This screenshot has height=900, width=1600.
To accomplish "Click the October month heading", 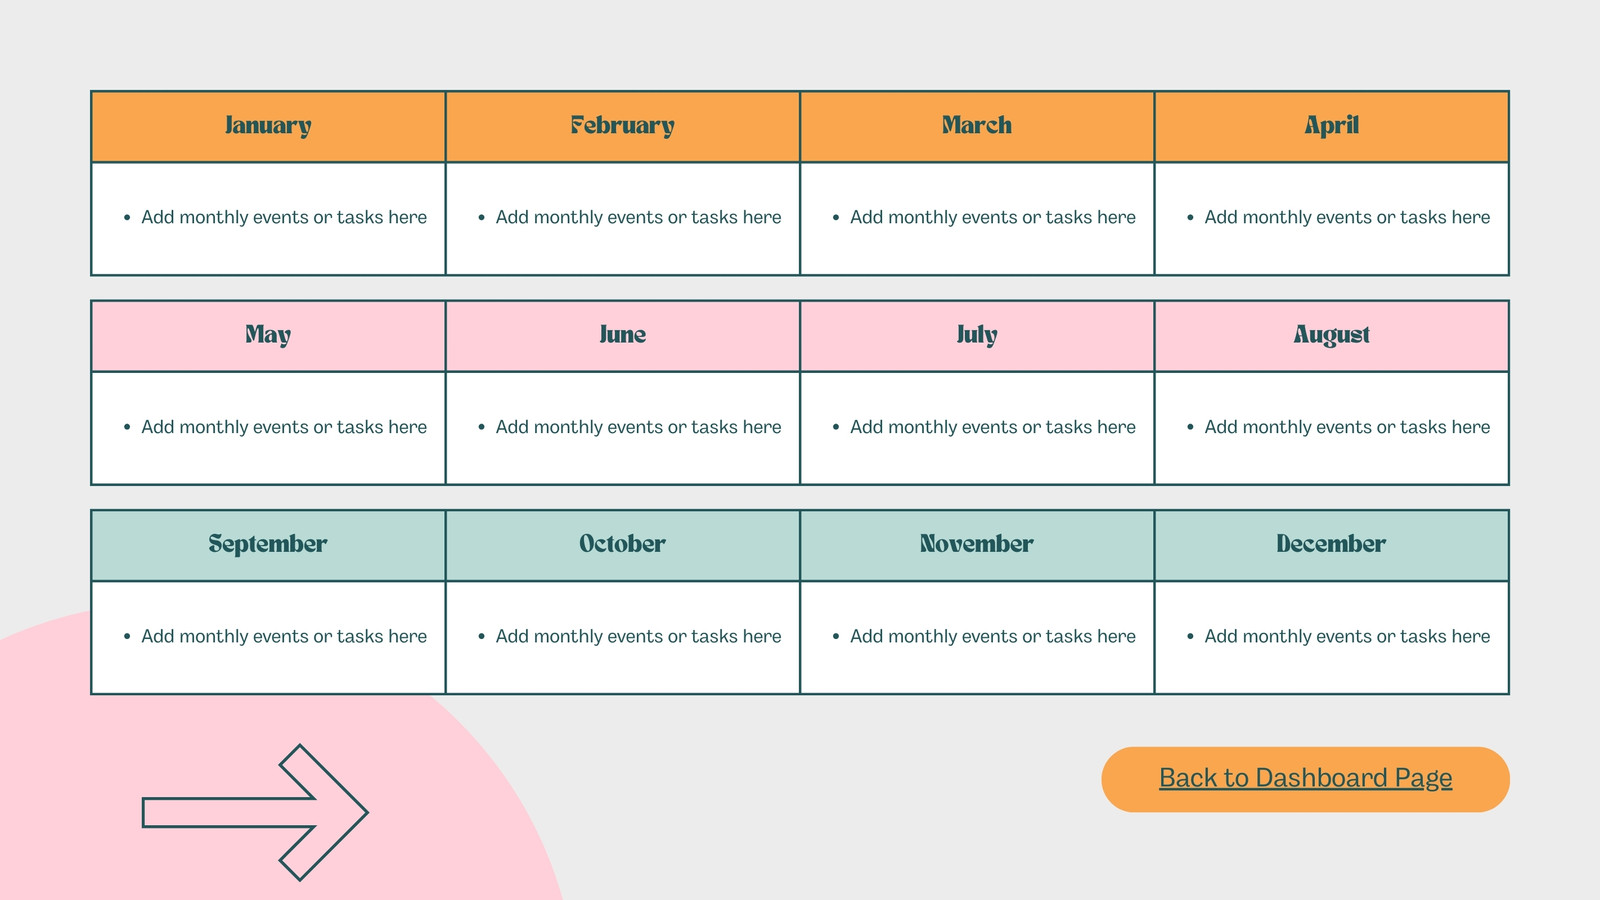I will 622,544.
